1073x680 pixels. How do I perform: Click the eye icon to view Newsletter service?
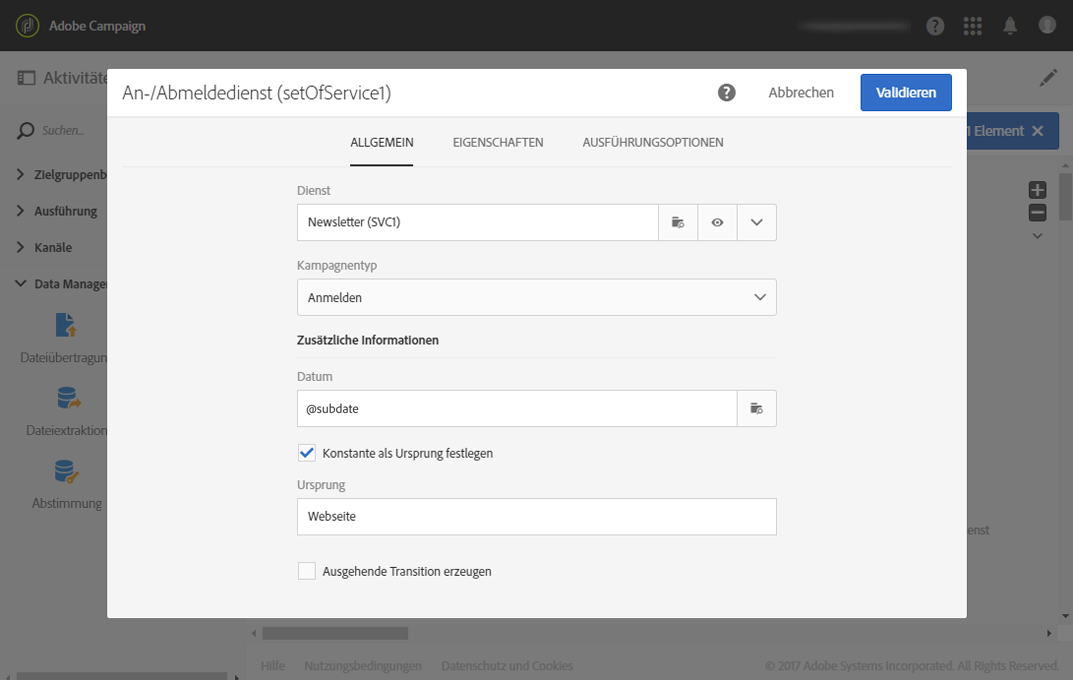(x=717, y=222)
